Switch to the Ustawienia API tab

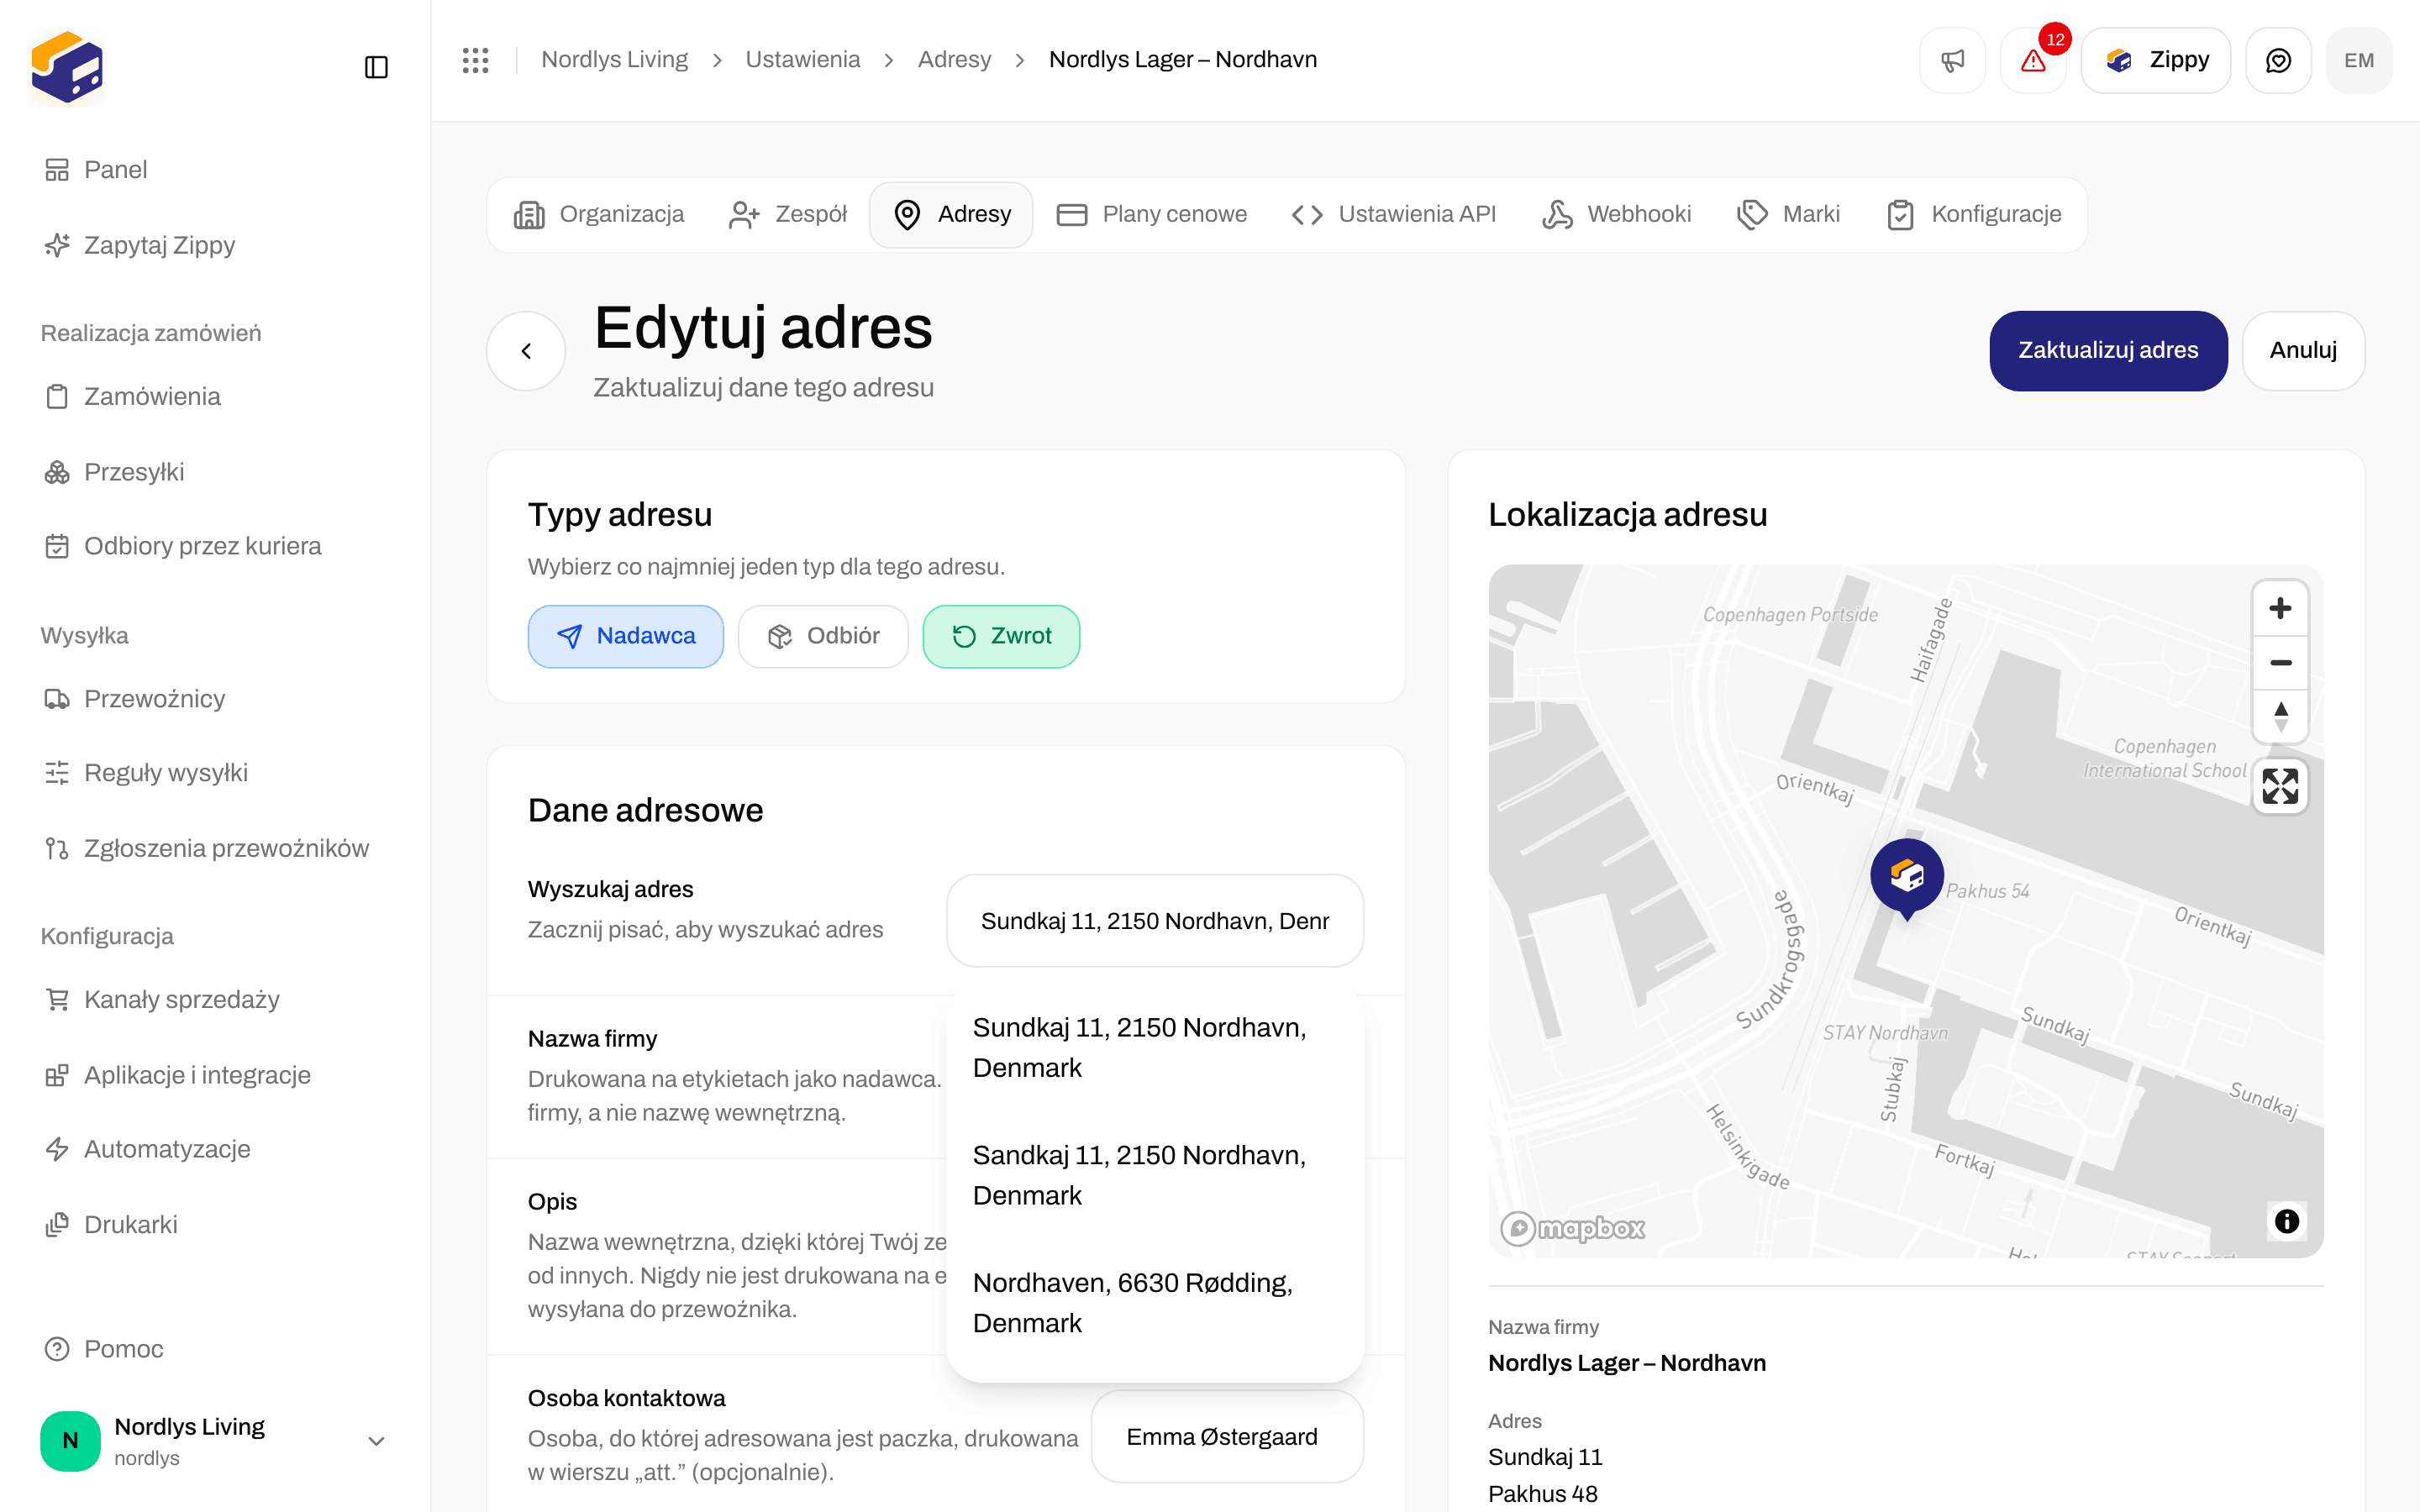pyautogui.click(x=1394, y=214)
